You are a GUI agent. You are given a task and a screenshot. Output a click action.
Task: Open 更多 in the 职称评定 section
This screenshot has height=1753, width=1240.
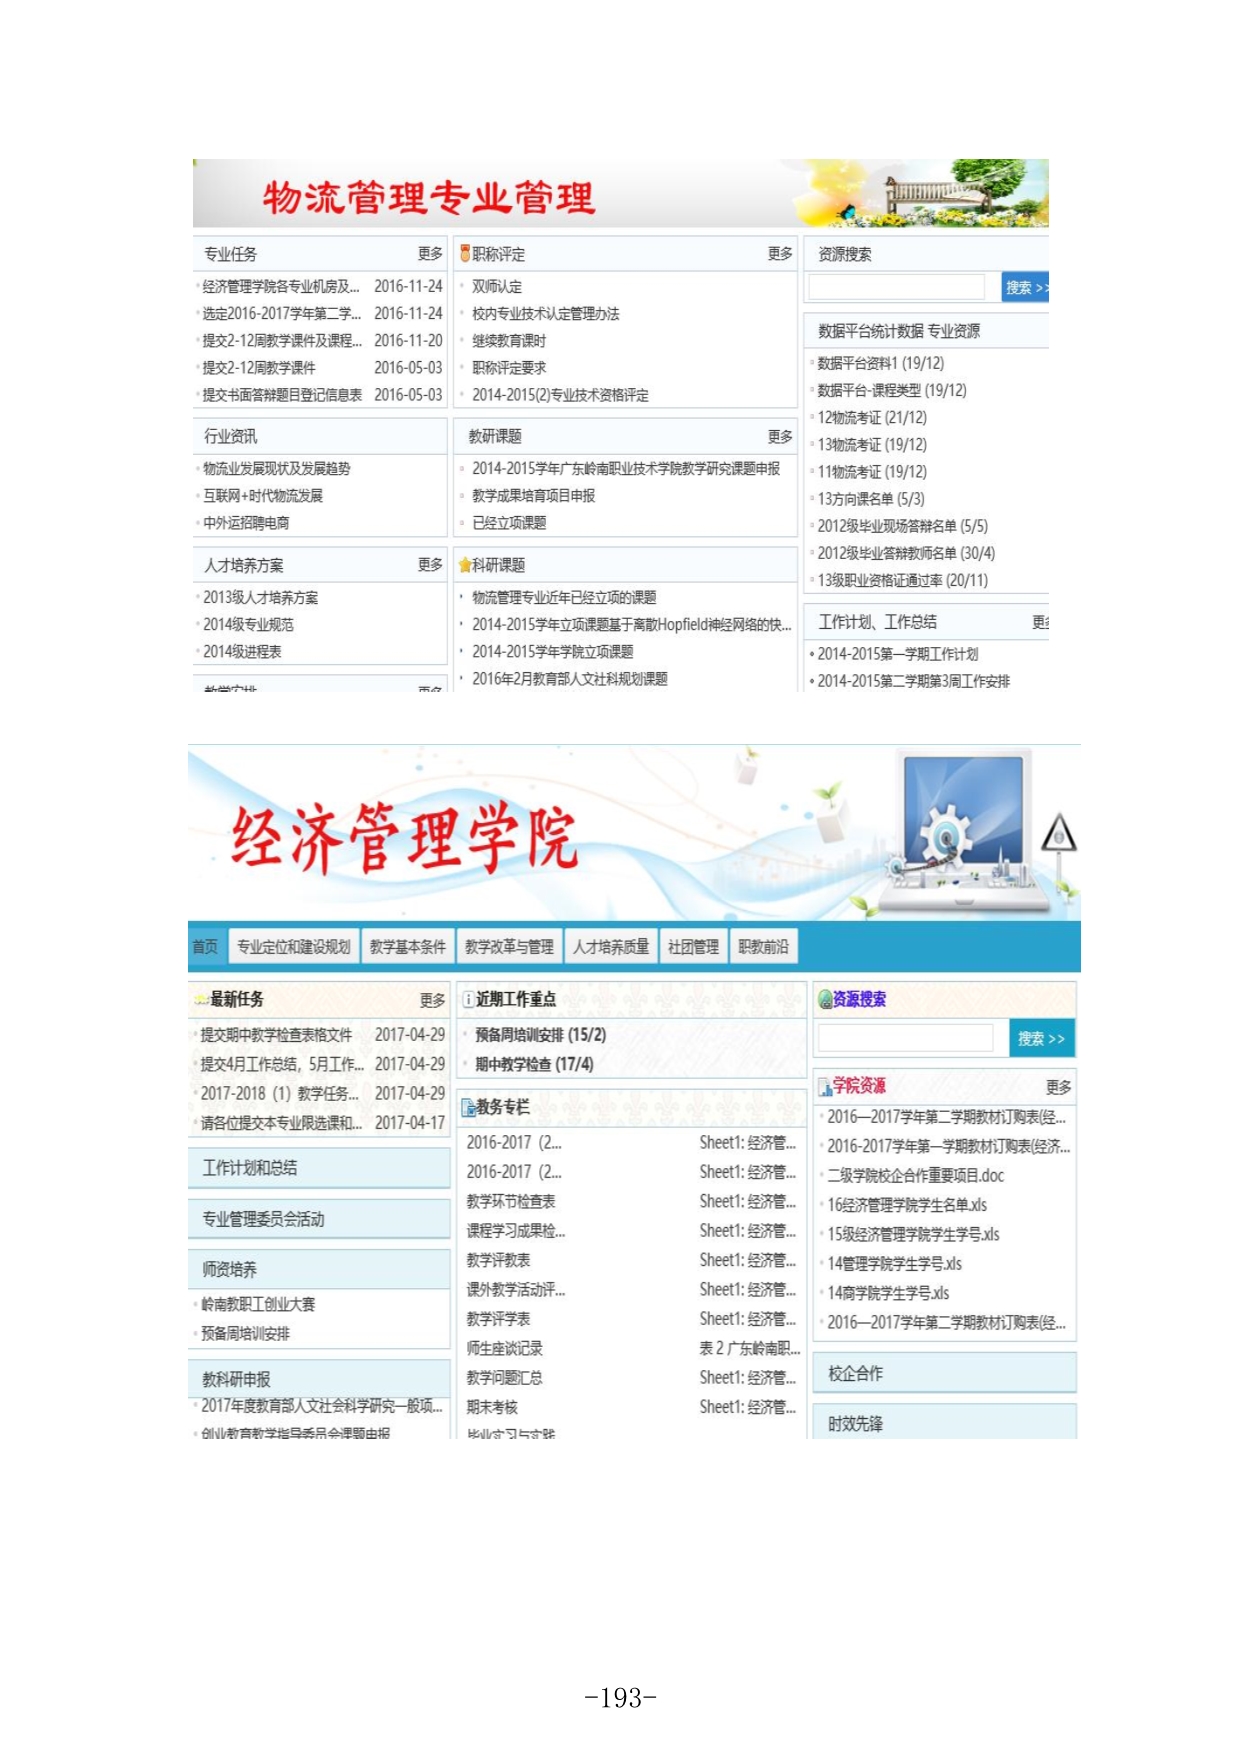tap(780, 254)
